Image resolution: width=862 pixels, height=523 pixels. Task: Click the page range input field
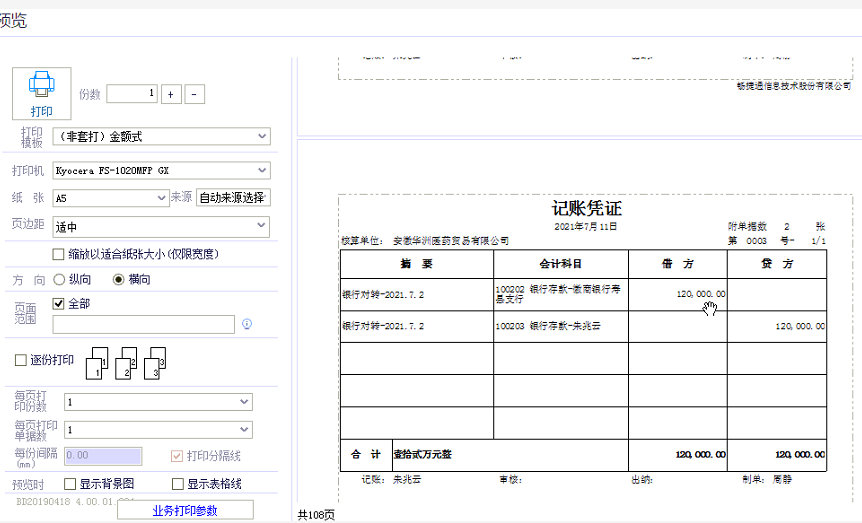(143, 324)
